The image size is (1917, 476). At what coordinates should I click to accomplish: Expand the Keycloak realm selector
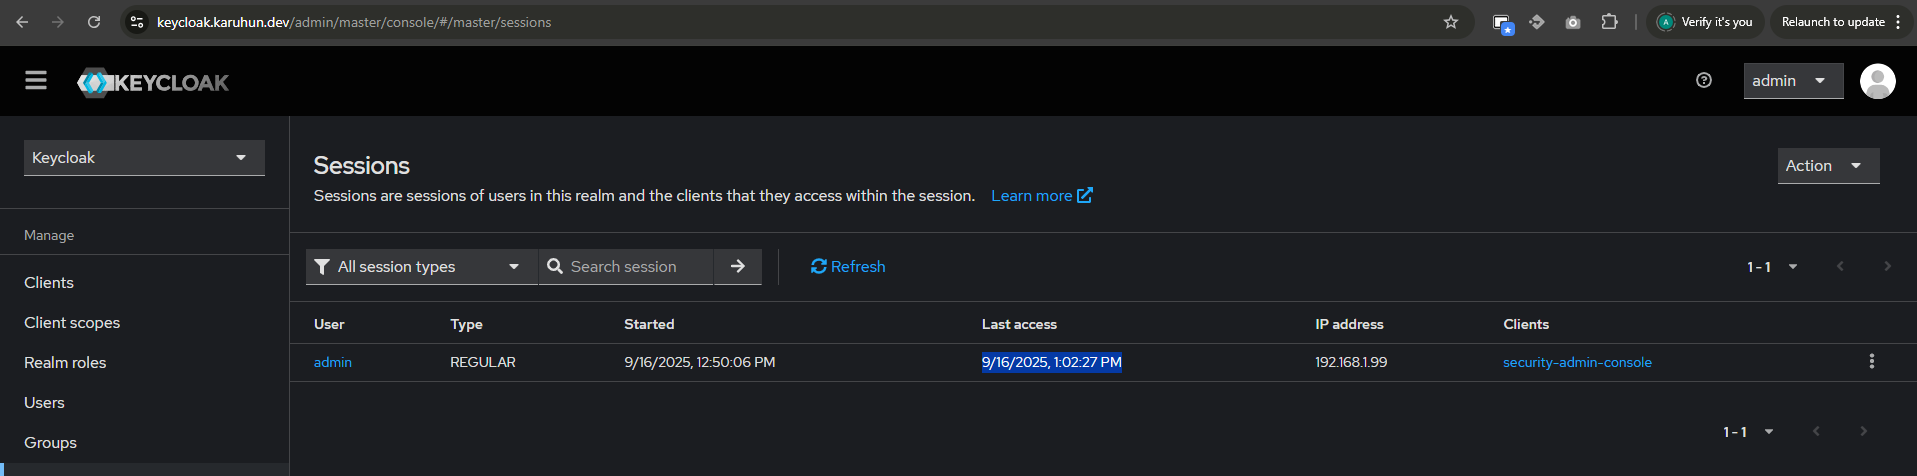144,158
